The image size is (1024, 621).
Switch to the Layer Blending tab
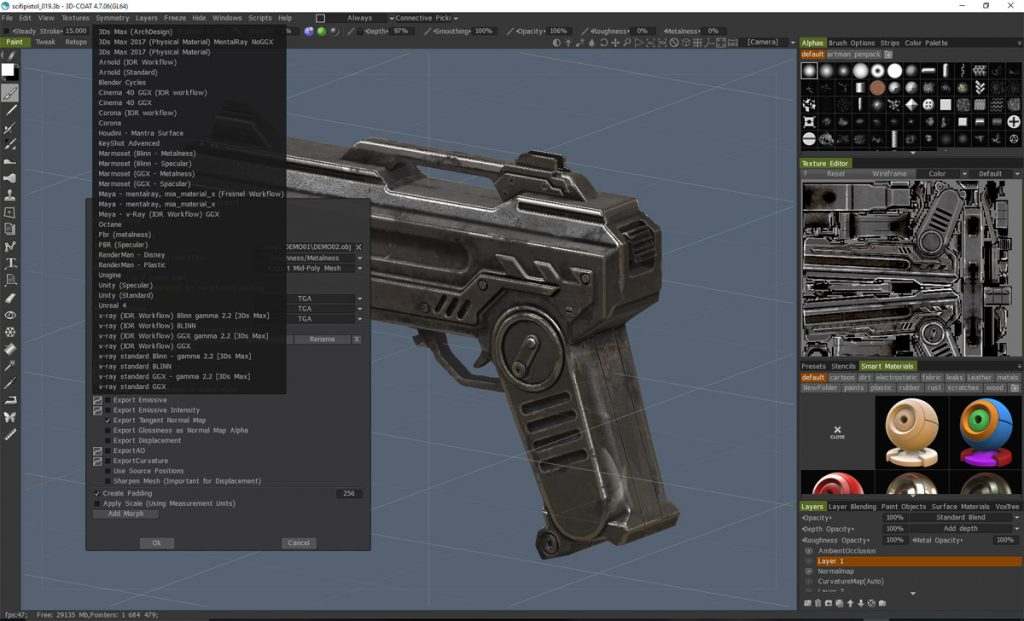coord(852,507)
